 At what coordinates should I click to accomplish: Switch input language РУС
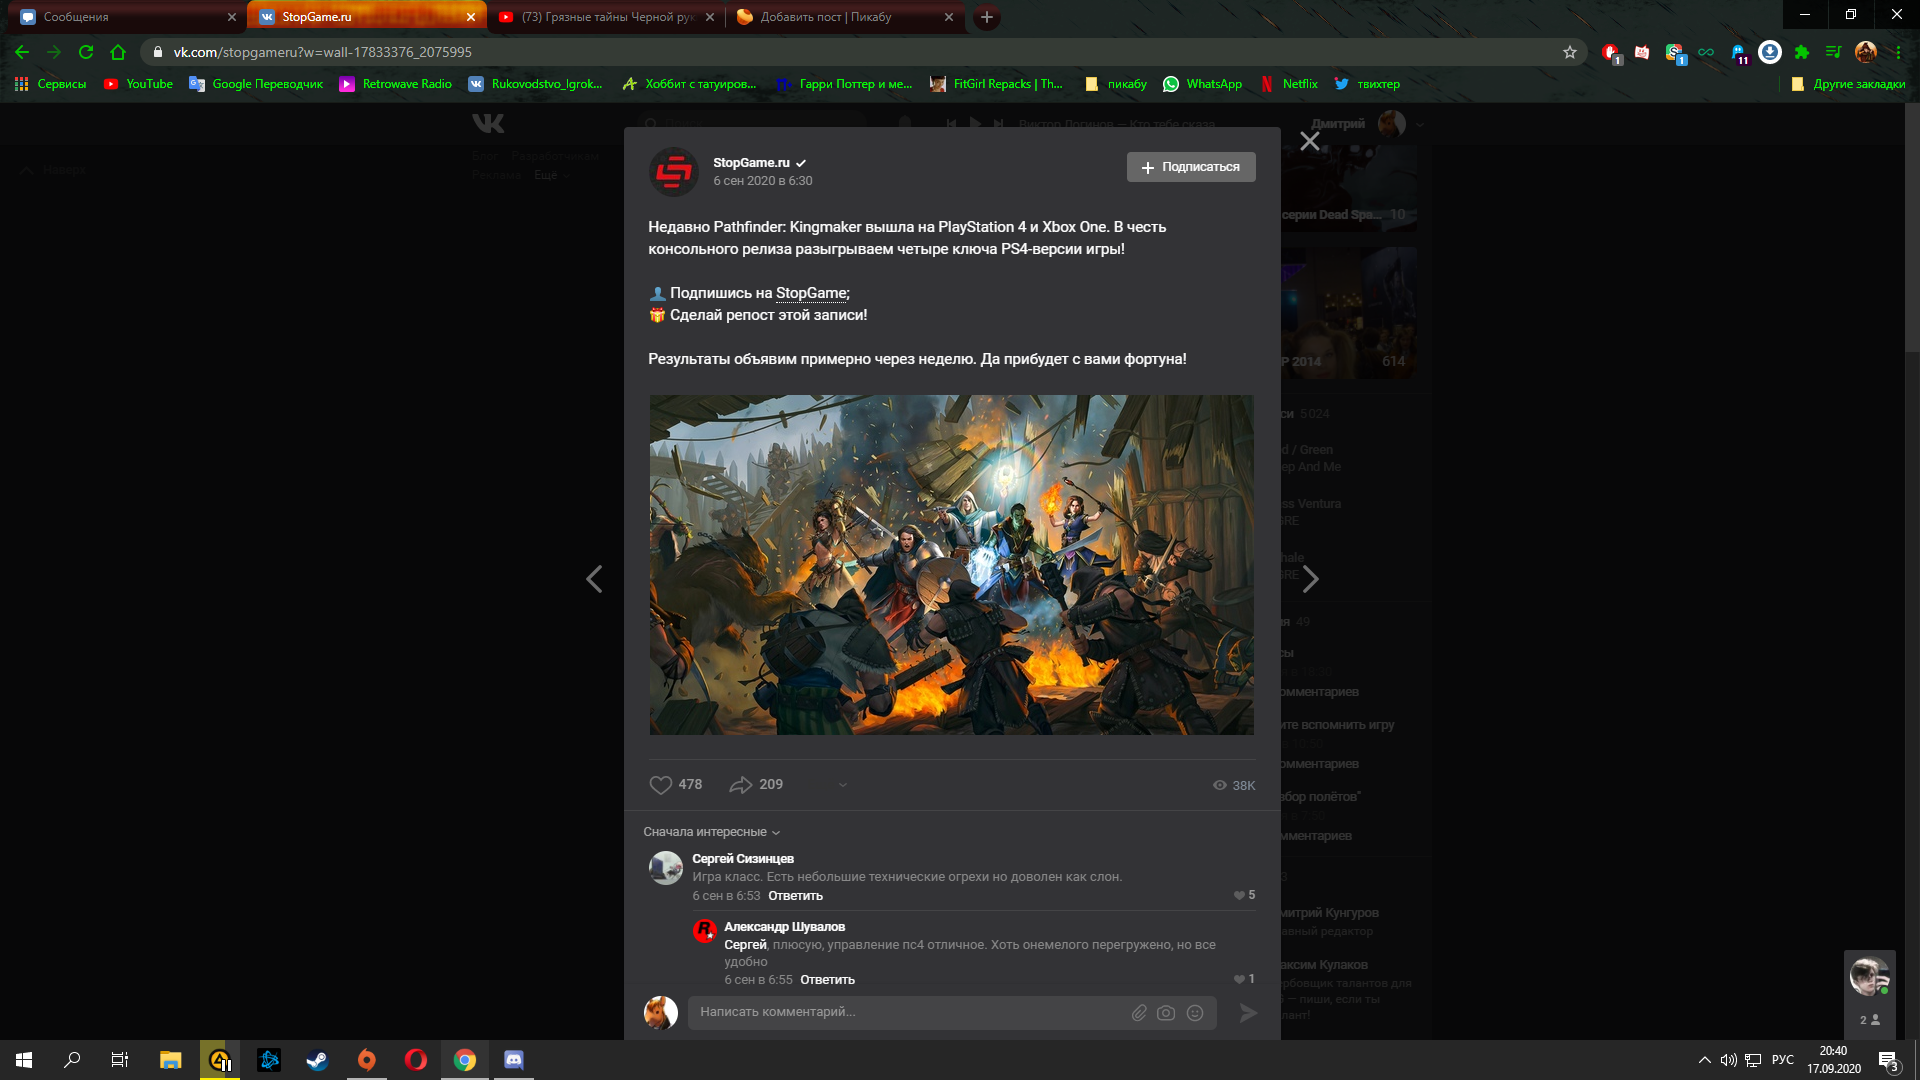click(1783, 1061)
